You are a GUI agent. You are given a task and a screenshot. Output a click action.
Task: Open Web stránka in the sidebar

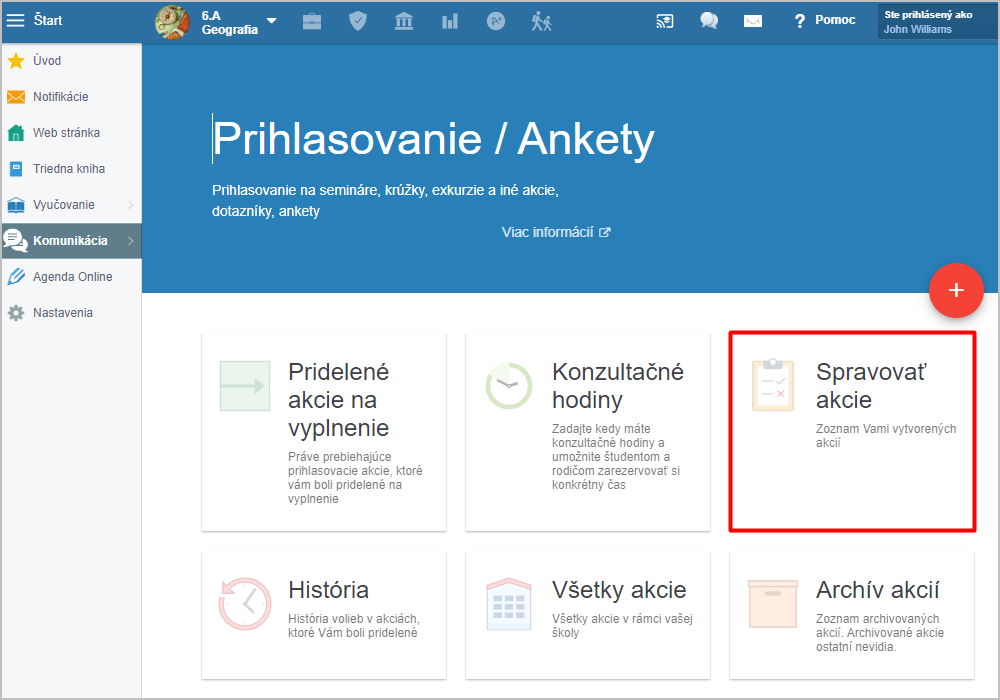click(x=71, y=133)
